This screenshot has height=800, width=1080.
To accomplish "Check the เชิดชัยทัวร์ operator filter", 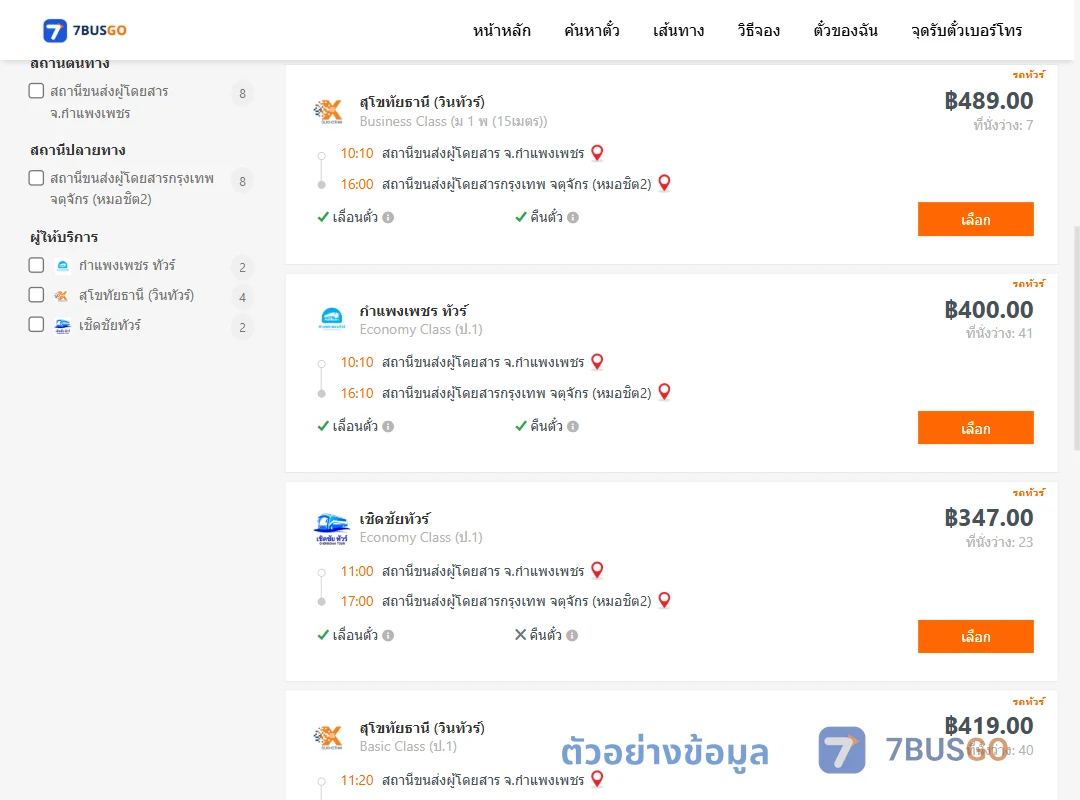I will pos(37,325).
